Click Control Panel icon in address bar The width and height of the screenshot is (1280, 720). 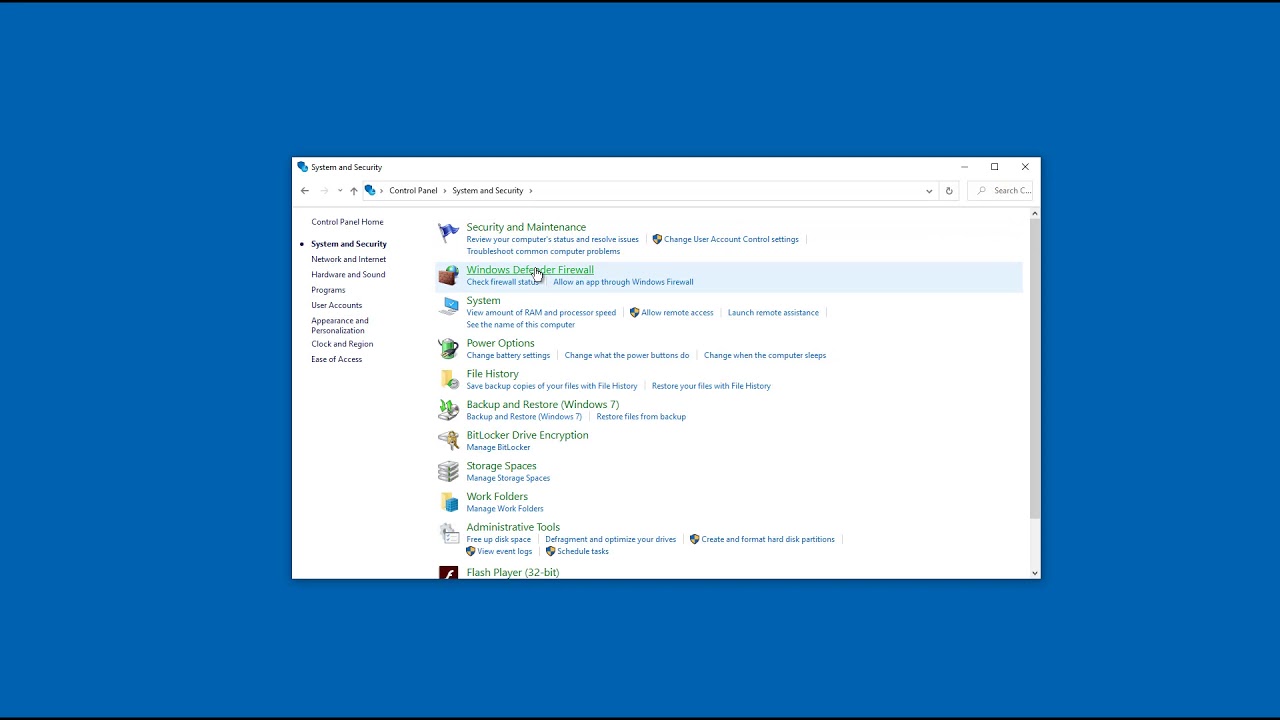pyautogui.click(x=370, y=190)
